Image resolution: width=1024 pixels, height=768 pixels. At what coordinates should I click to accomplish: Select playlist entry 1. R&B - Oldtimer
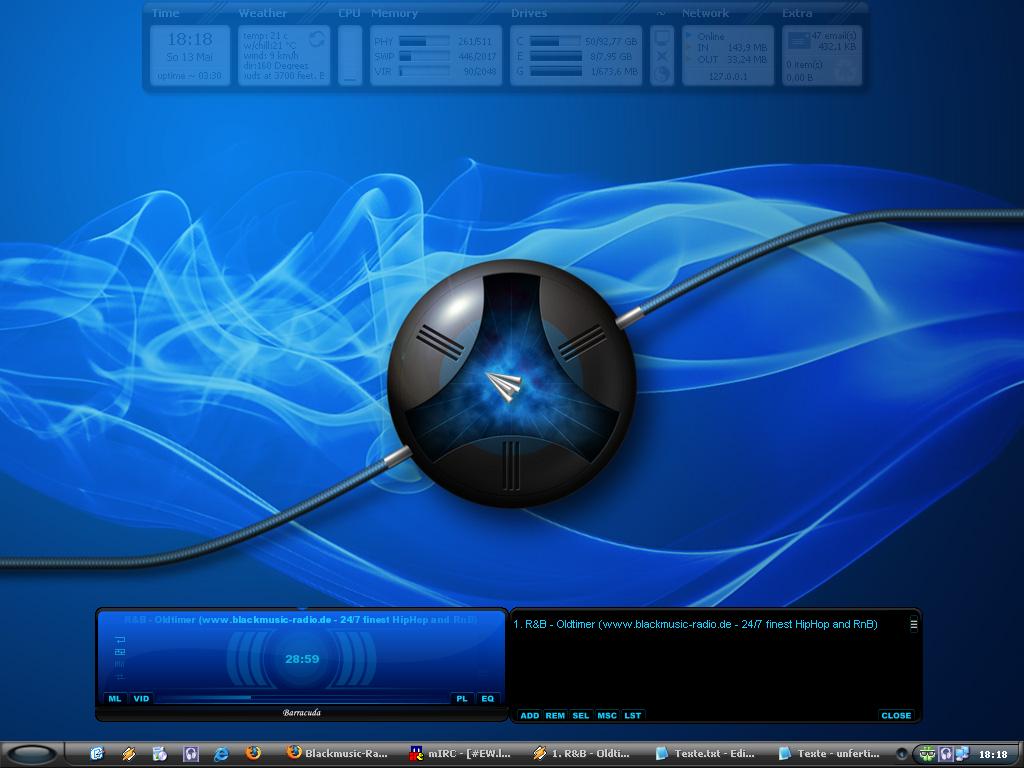click(695, 624)
